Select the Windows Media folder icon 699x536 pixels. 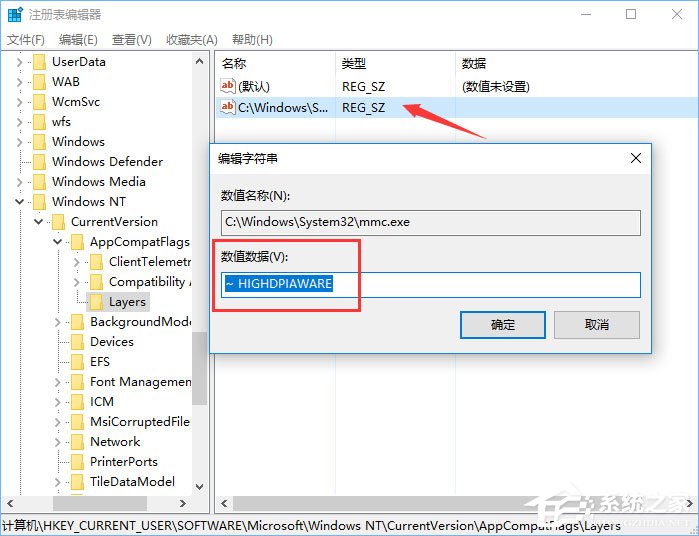pyautogui.click(x=39, y=182)
